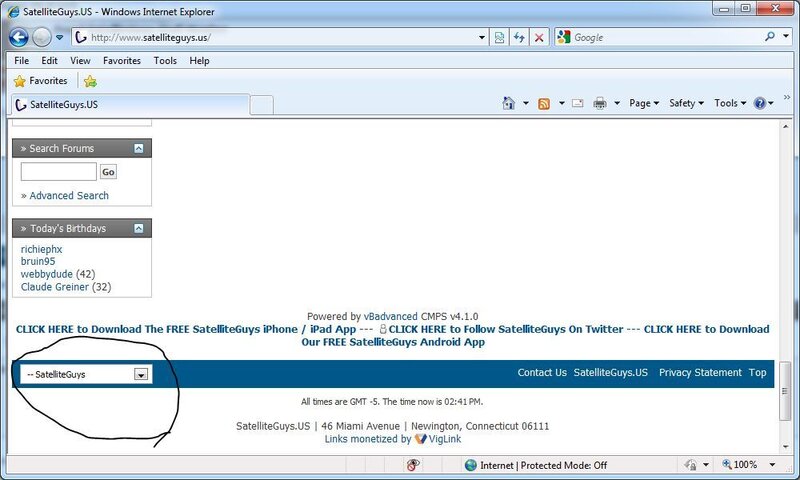The width and height of the screenshot is (800, 480).
Task: Refresh the page with the Refresh icon
Action: pyautogui.click(x=519, y=37)
